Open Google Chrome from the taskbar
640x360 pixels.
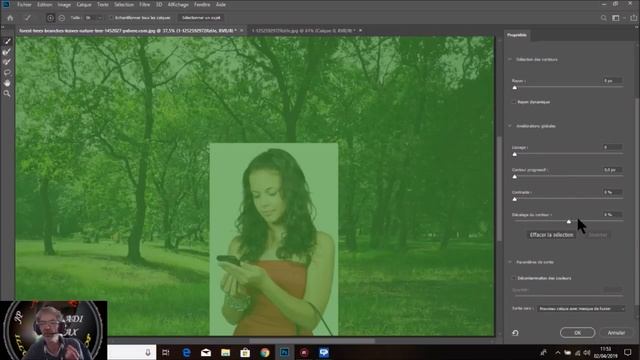click(265, 353)
